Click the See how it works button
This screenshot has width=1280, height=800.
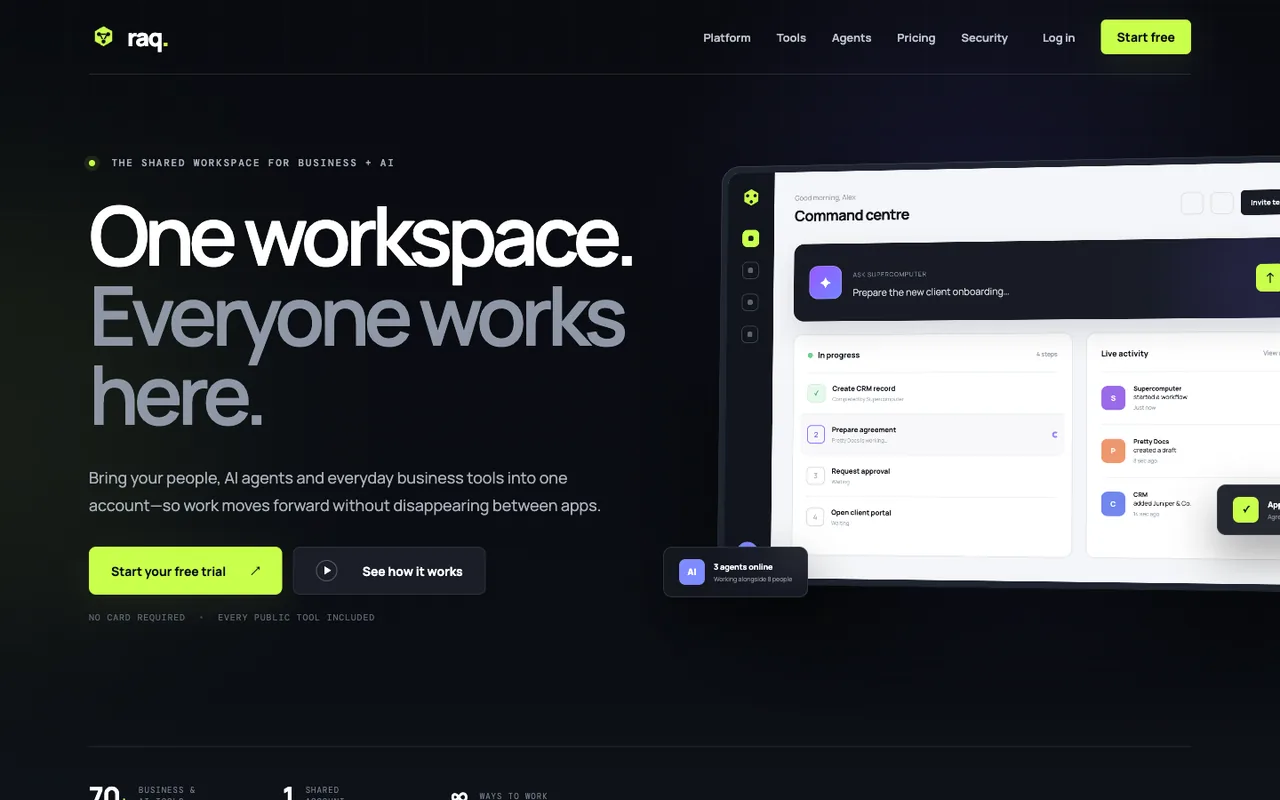click(x=389, y=571)
